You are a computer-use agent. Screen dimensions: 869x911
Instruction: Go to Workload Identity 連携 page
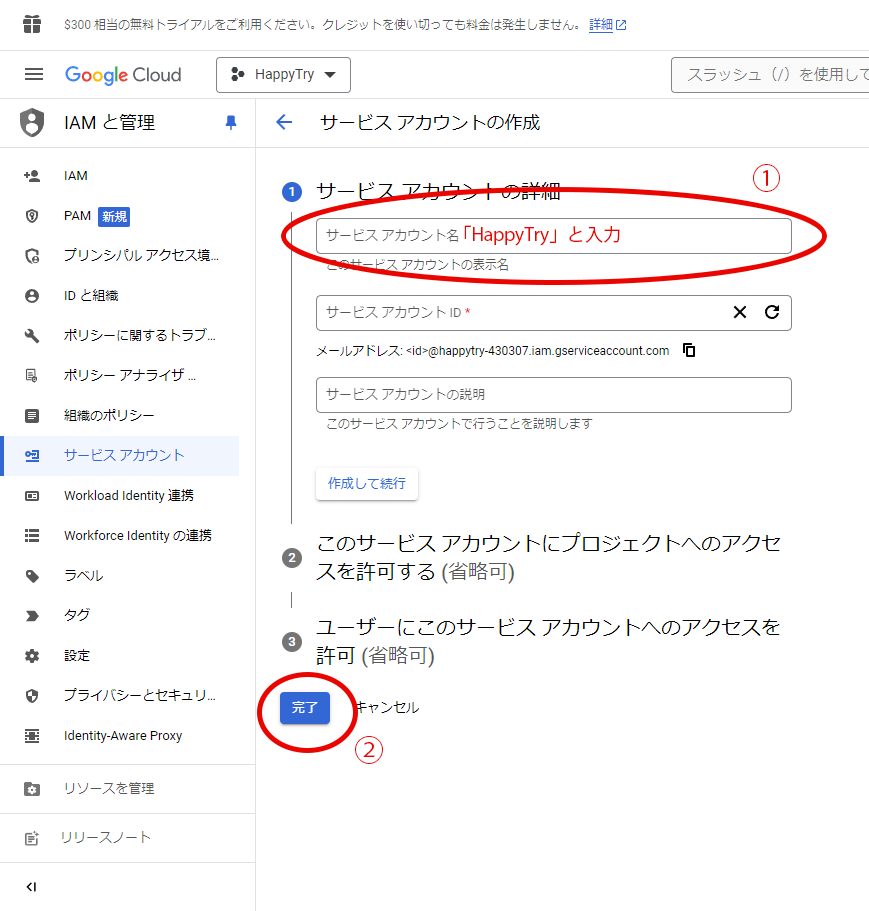coord(128,496)
